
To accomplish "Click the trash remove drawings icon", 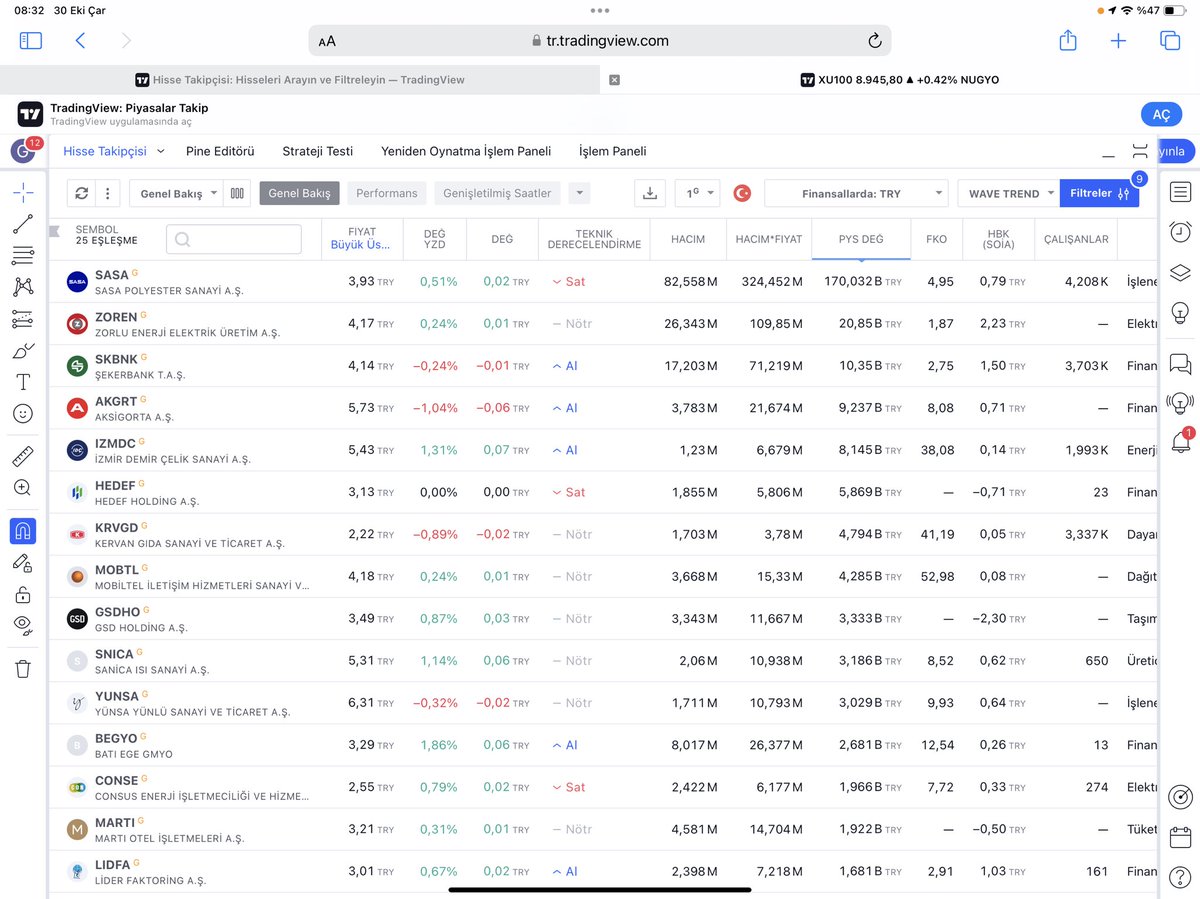I will click(23, 669).
